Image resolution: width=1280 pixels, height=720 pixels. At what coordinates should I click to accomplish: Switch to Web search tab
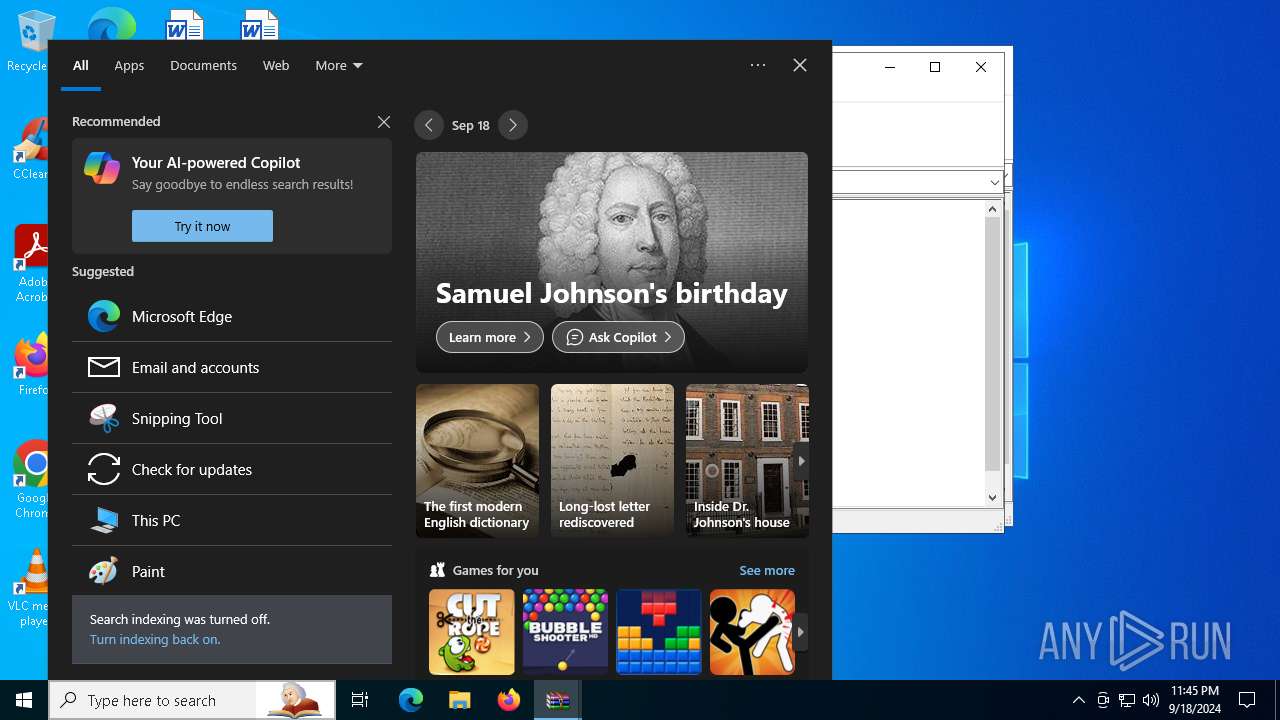click(x=276, y=65)
